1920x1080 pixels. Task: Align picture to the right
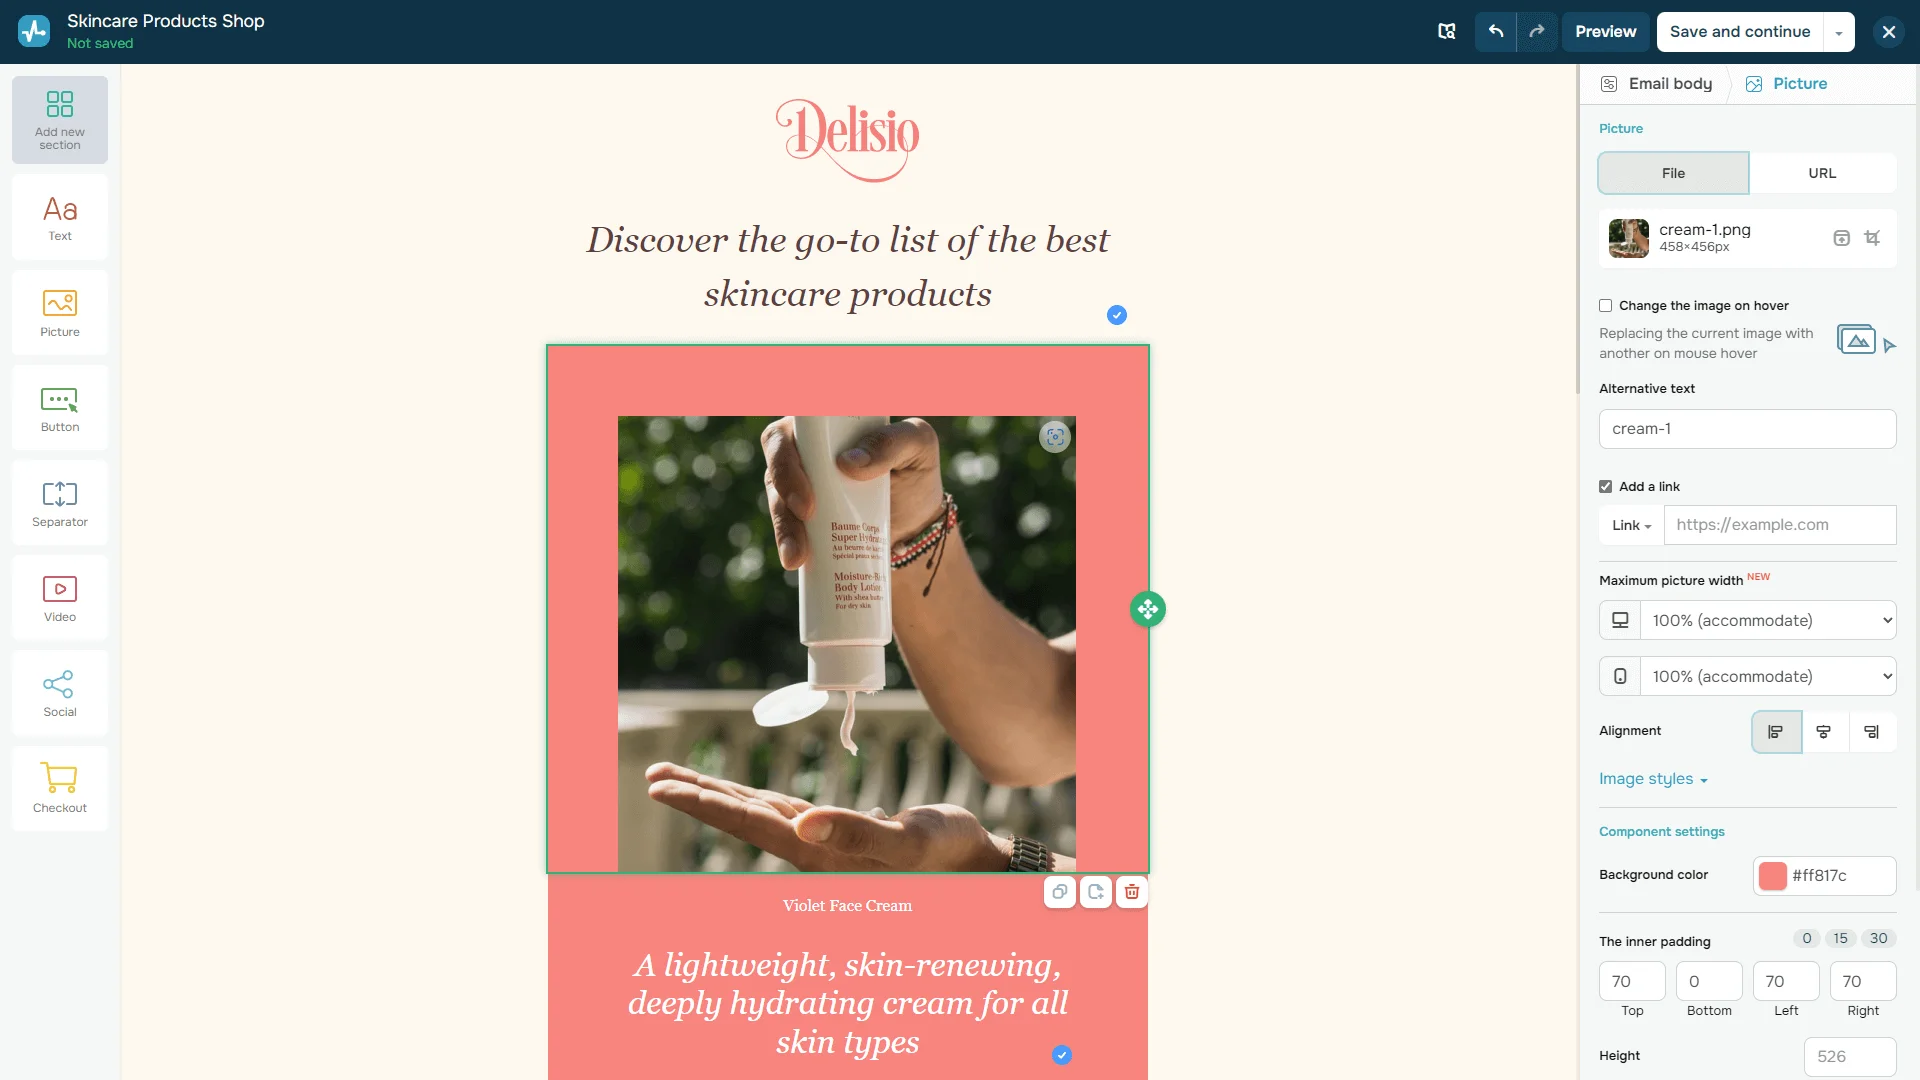click(x=1871, y=732)
